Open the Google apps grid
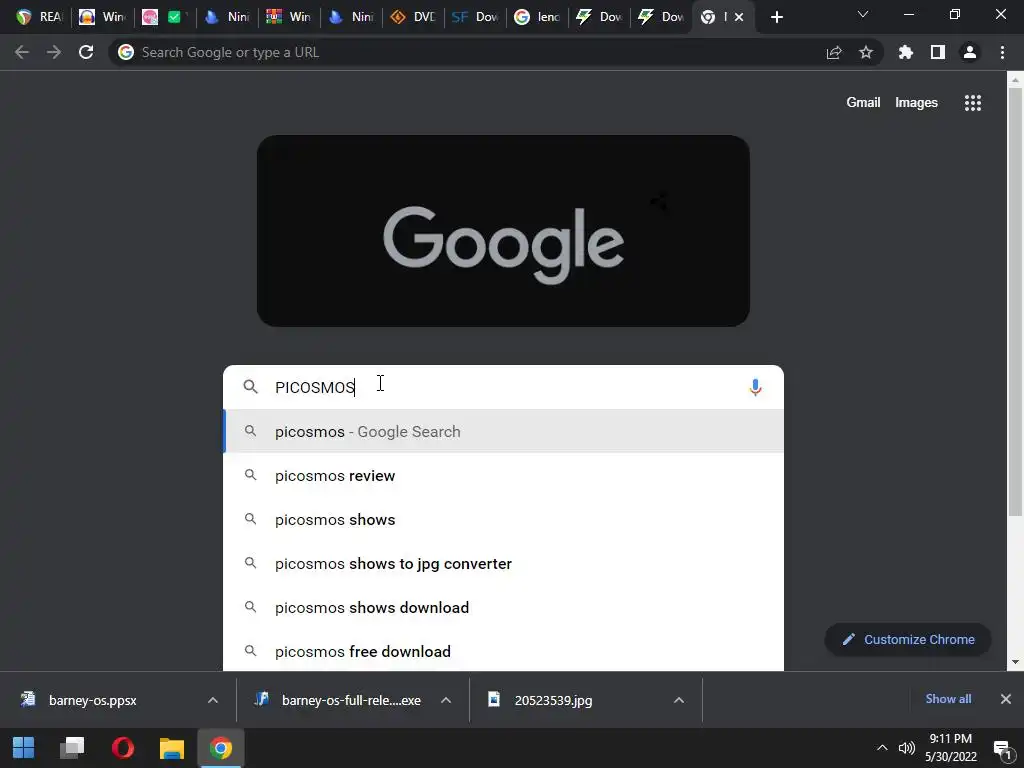Image resolution: width=1024 pixels, height=768 pixels. pyautogui.click(x=973, y=103)
